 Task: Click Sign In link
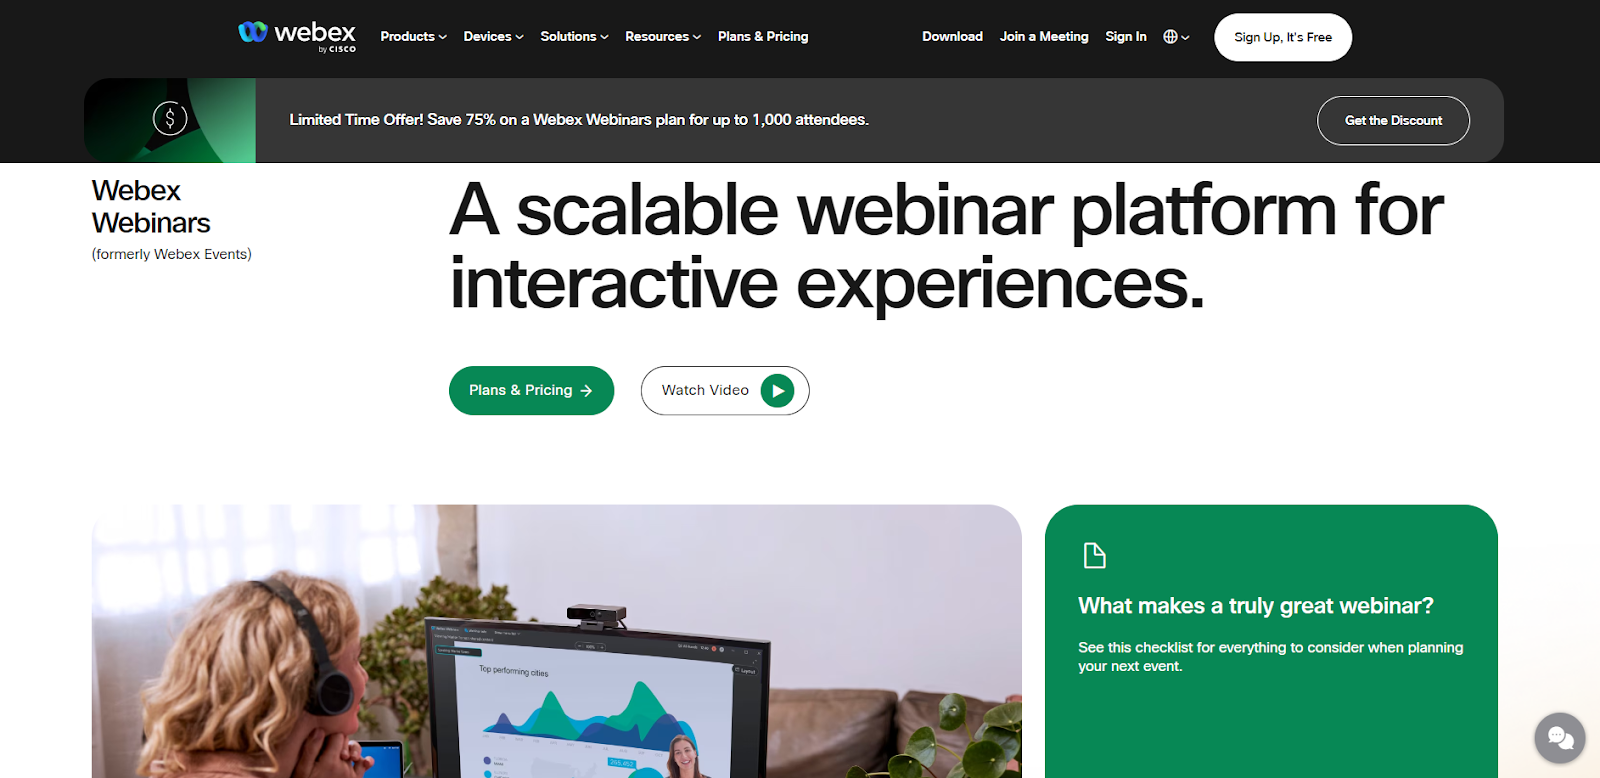[1126, 37]
